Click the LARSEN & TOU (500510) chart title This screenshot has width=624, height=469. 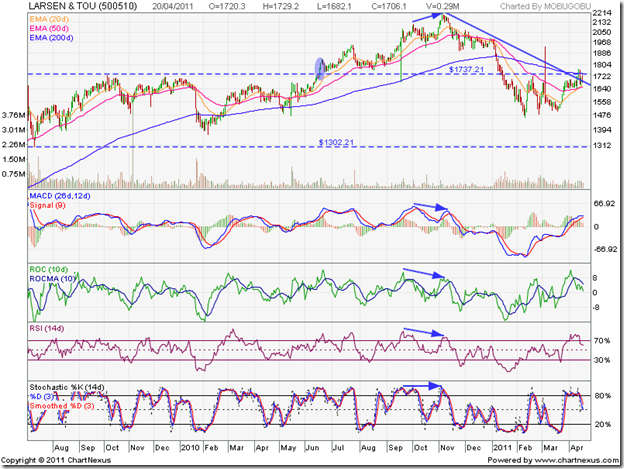pyautogui.click(x=83, y=6)
